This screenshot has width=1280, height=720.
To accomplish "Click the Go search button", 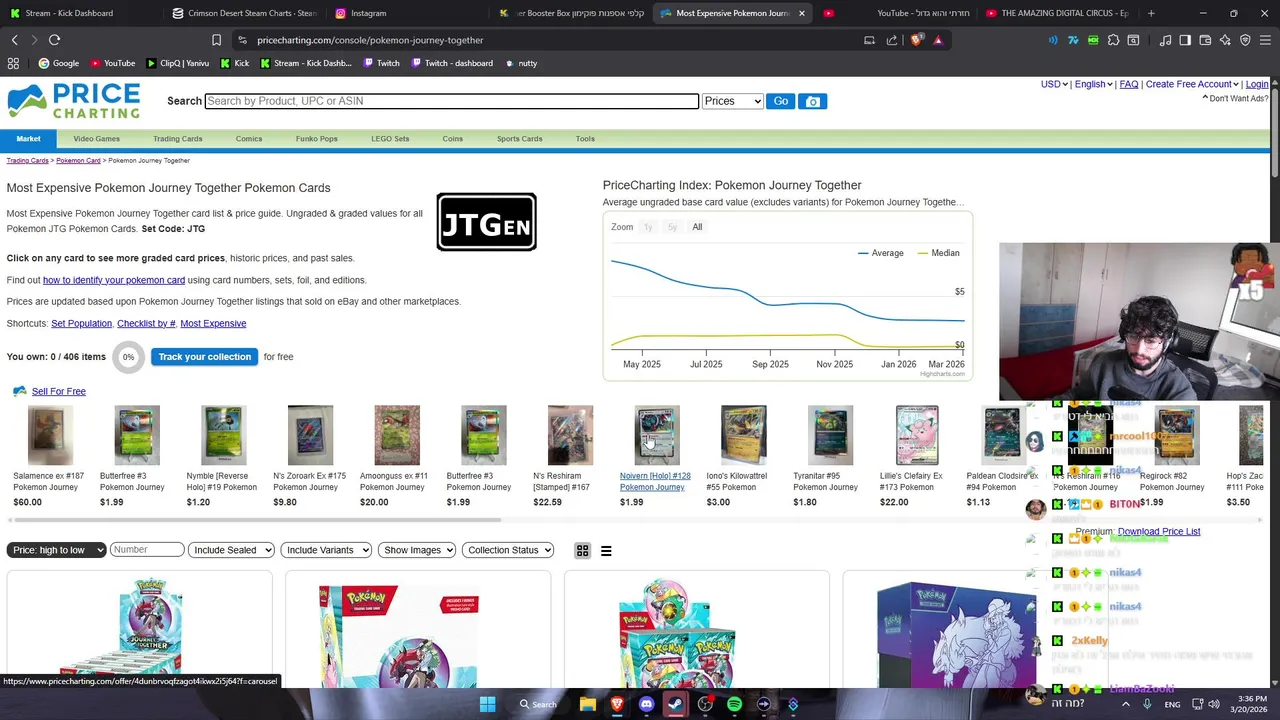I will click(780, 101).
